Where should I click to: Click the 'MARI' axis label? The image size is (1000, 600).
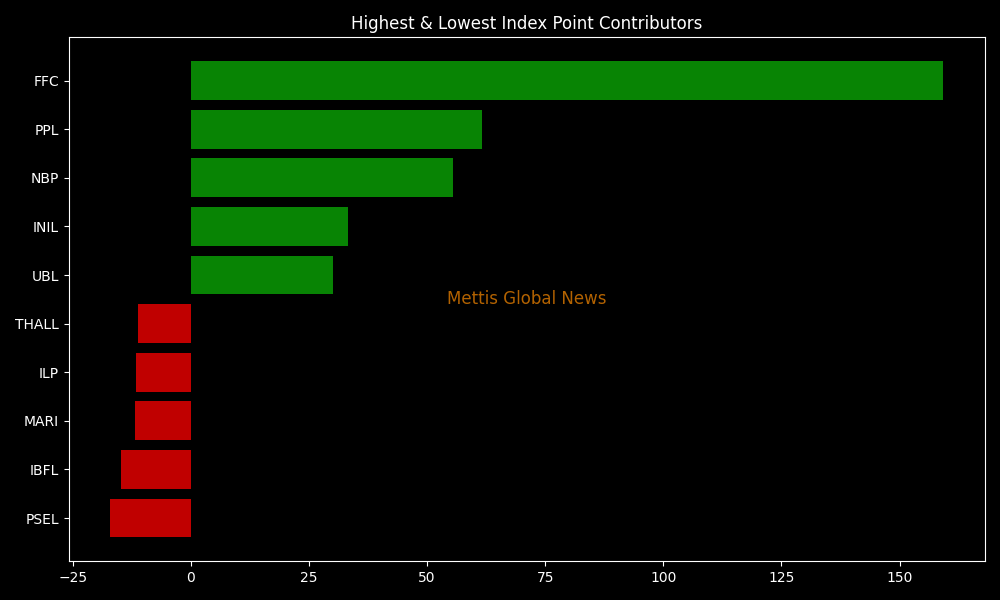click(41, 421)
